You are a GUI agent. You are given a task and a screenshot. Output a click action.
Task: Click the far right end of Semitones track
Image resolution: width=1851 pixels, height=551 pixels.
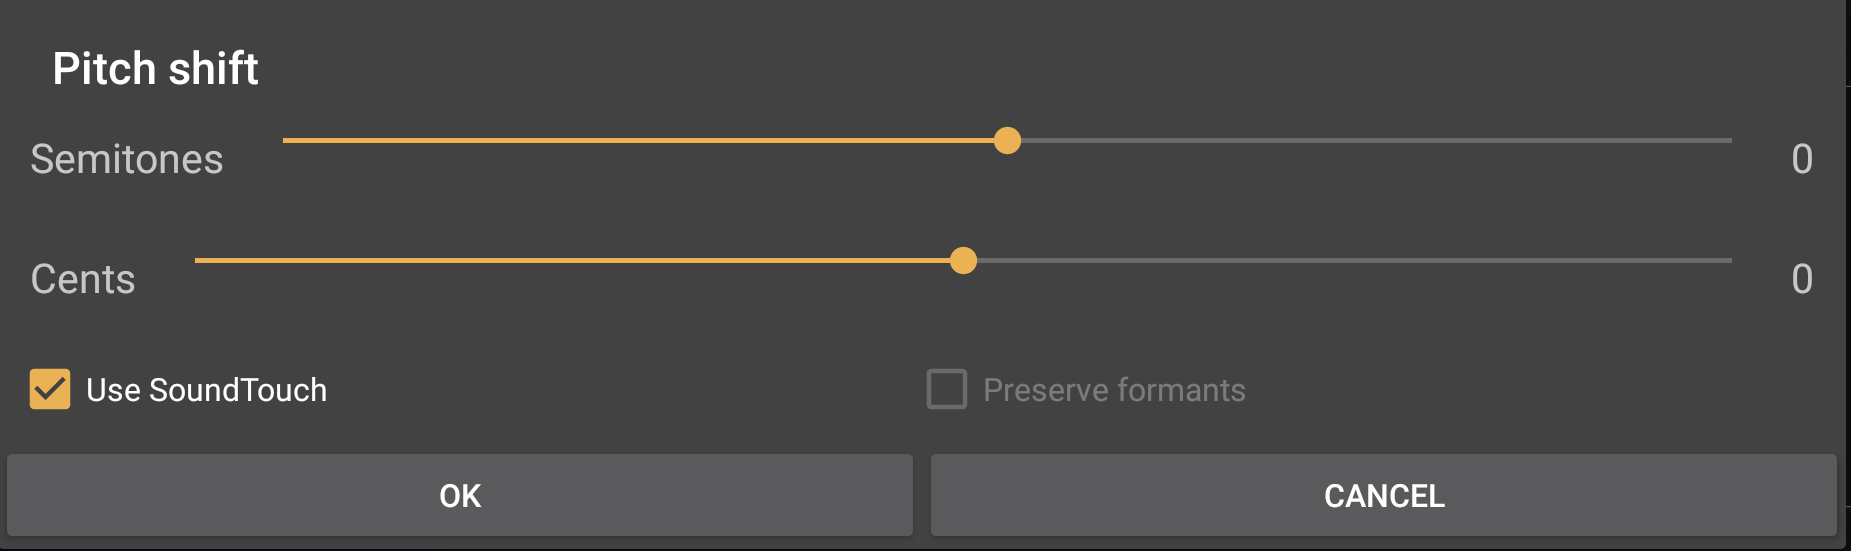coord(1727,141)
